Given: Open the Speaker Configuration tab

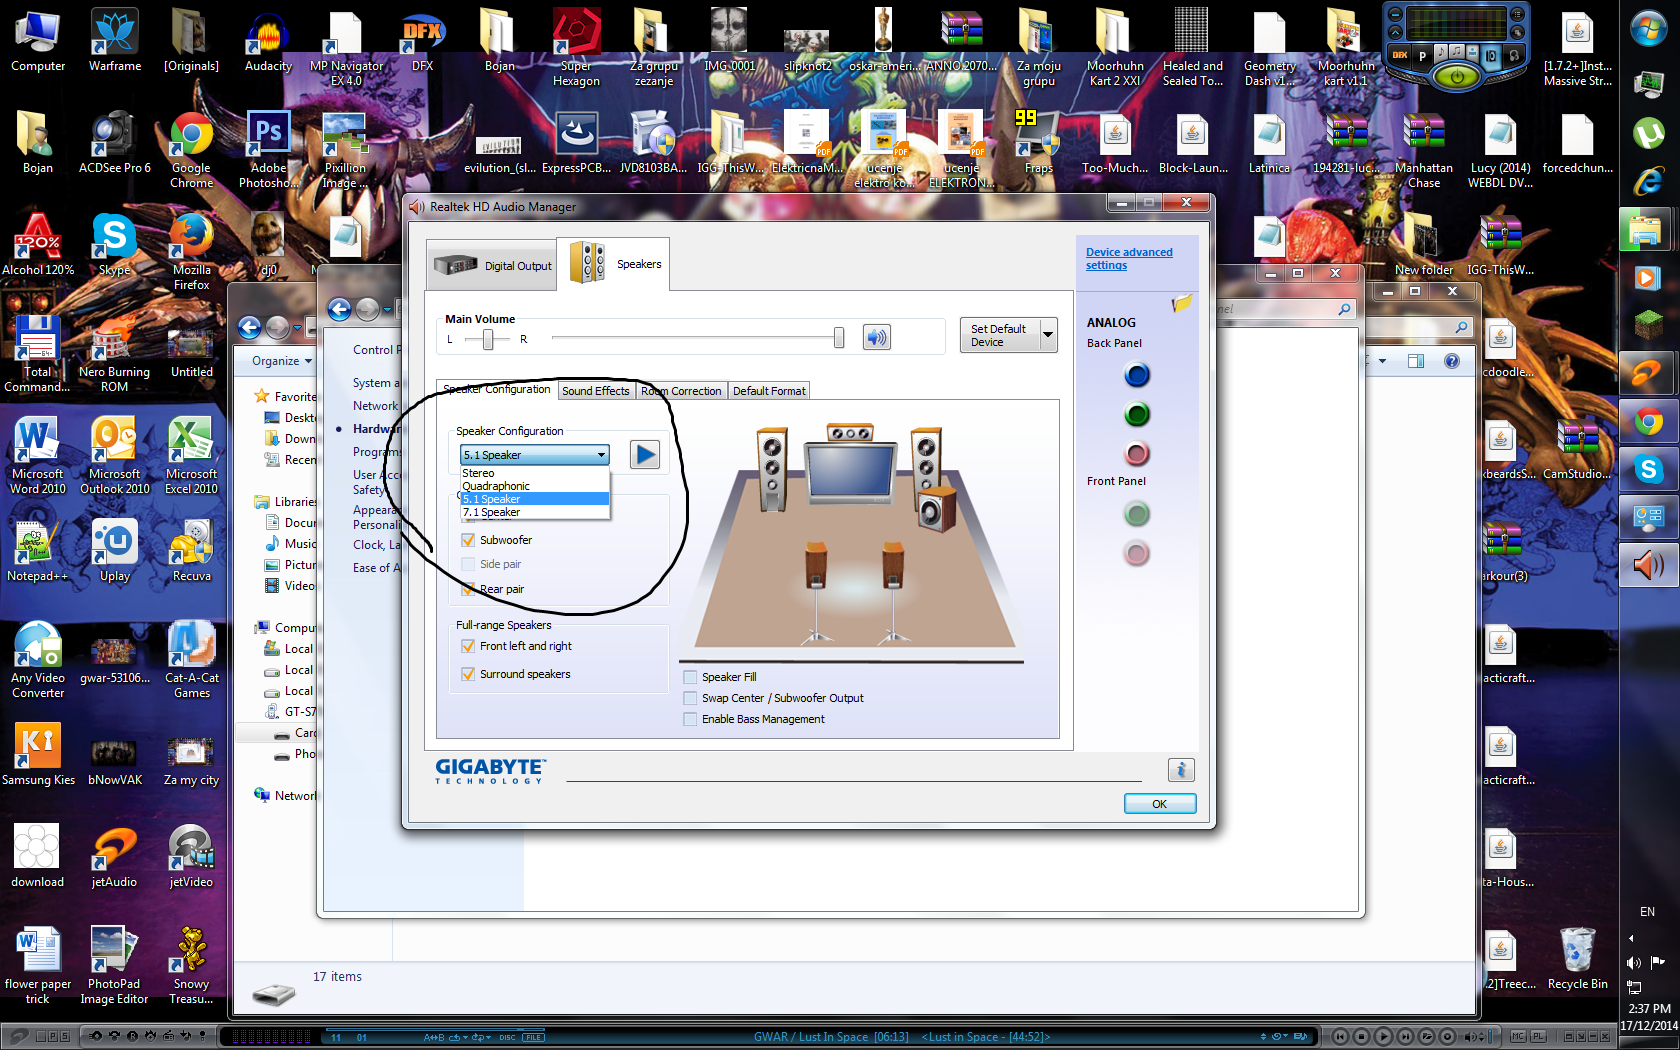Looking at the screenshot, I should (496, 389).
